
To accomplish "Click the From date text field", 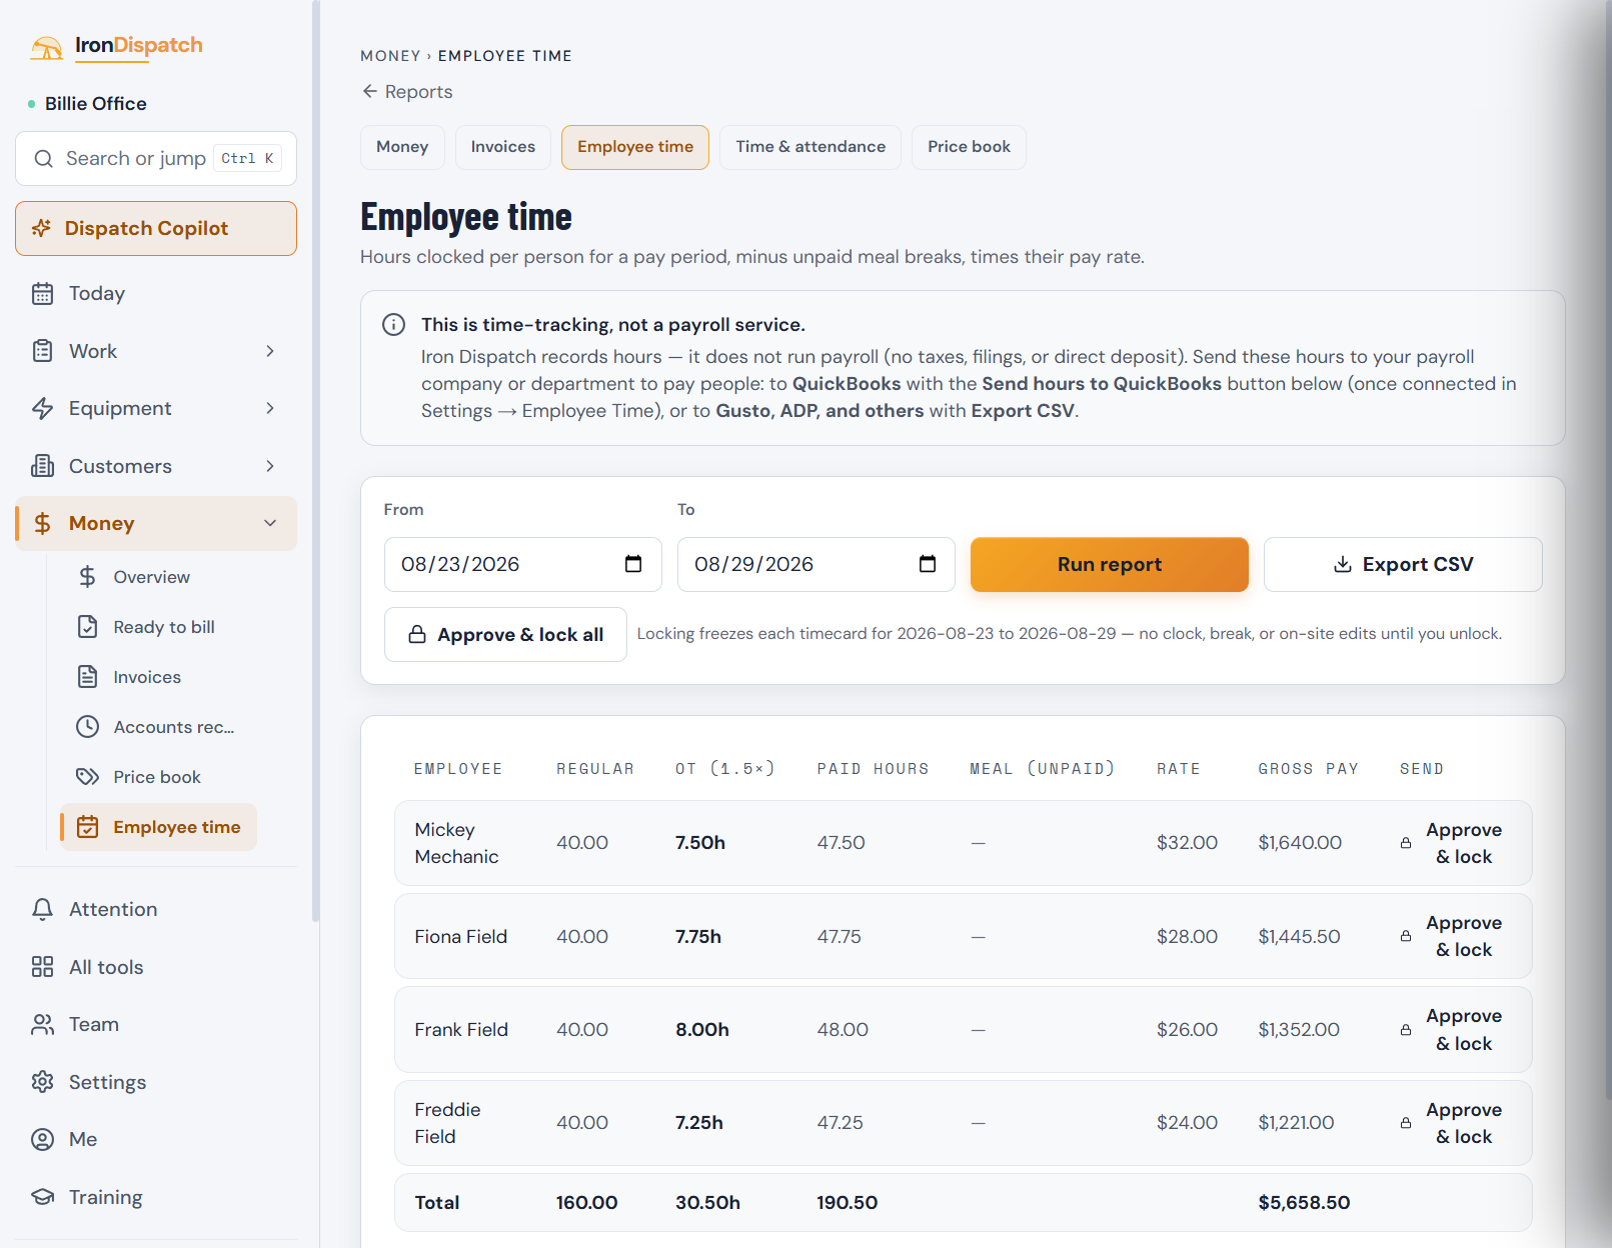I will 523,564.
